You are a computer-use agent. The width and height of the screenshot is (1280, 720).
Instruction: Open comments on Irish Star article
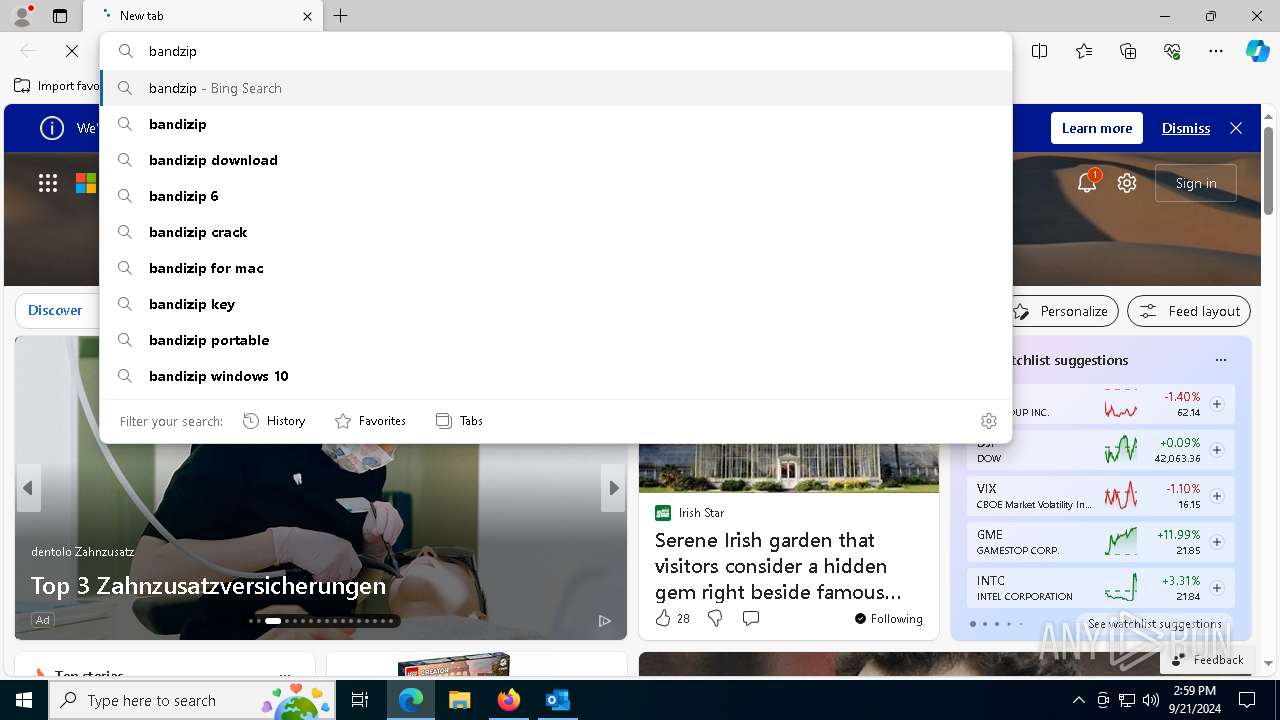click(751, 618)
